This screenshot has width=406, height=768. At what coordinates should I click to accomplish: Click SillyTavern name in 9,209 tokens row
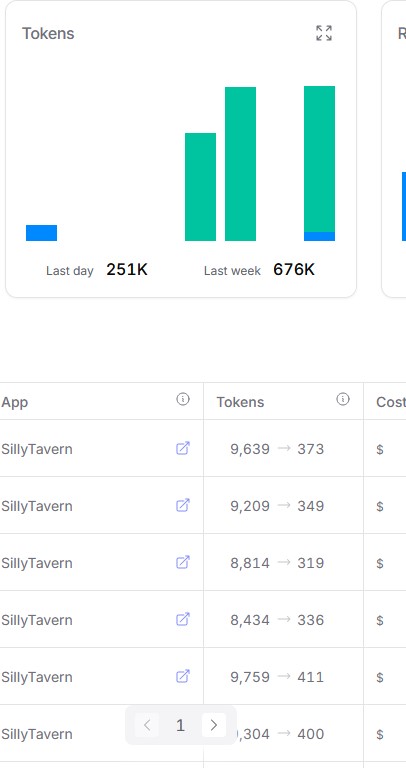(37, 506)
